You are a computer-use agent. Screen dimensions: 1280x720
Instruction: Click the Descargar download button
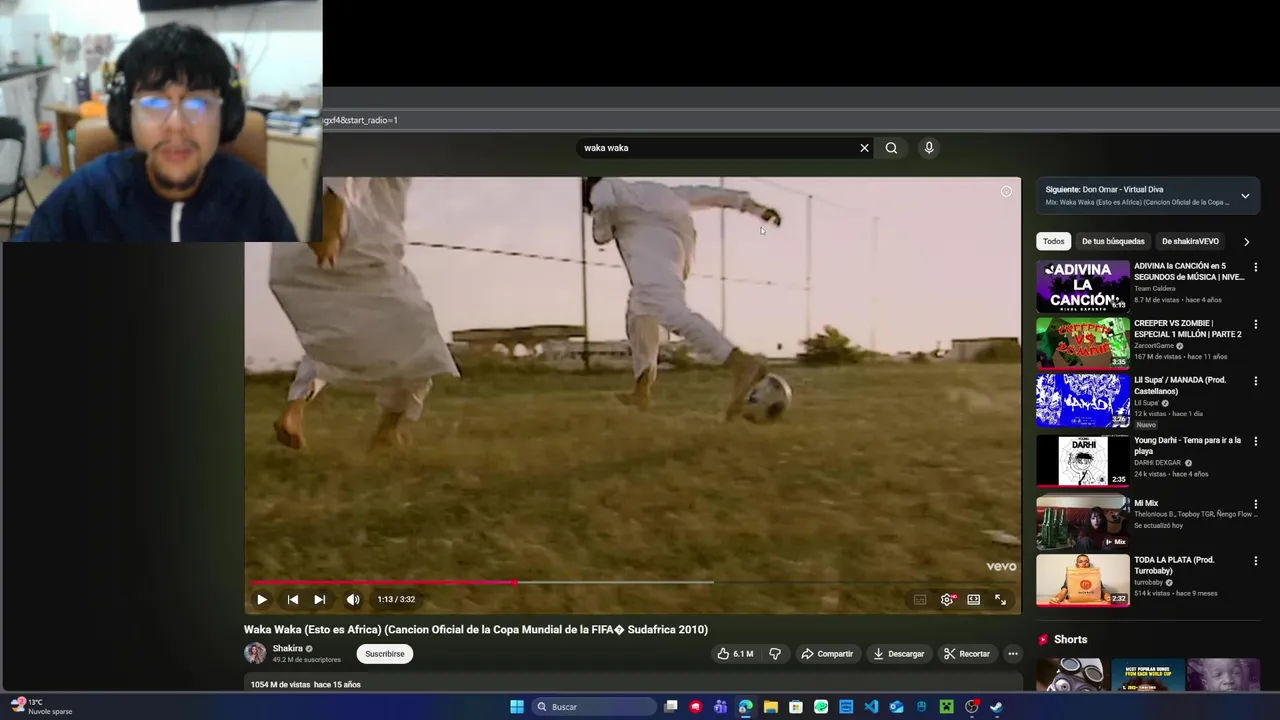coord(898,654)
